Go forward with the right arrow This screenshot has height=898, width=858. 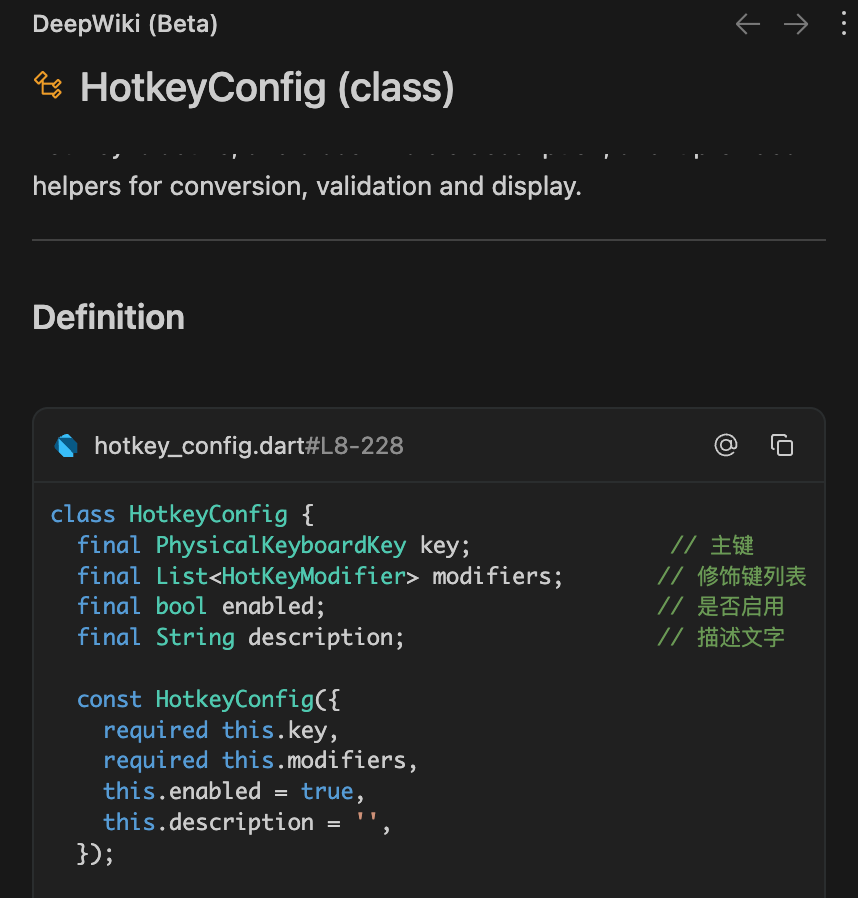(x=796, y=24)
